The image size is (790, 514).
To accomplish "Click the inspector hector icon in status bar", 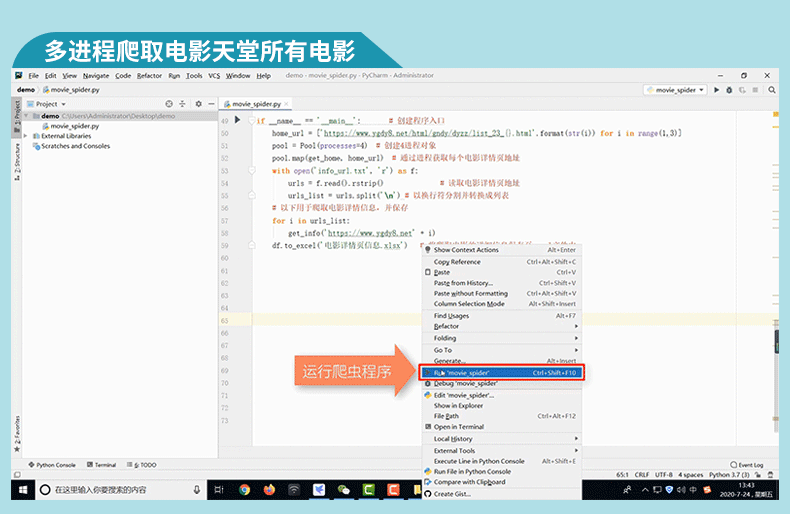I will click(x=770, y=475).
